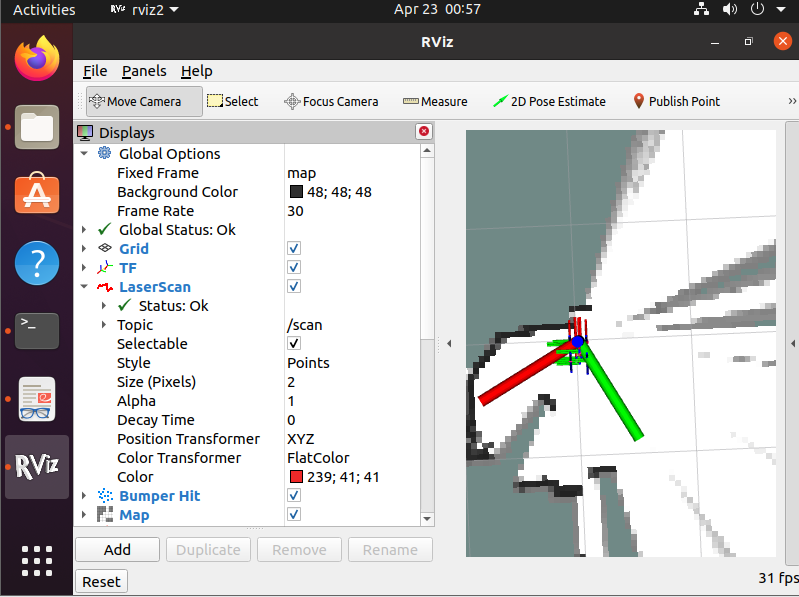Image resolution: width=799 pixels, height=597 pixels.
Task: Open the document viewer in the dock
Action: pyautogui.click(x=37, y=399)
